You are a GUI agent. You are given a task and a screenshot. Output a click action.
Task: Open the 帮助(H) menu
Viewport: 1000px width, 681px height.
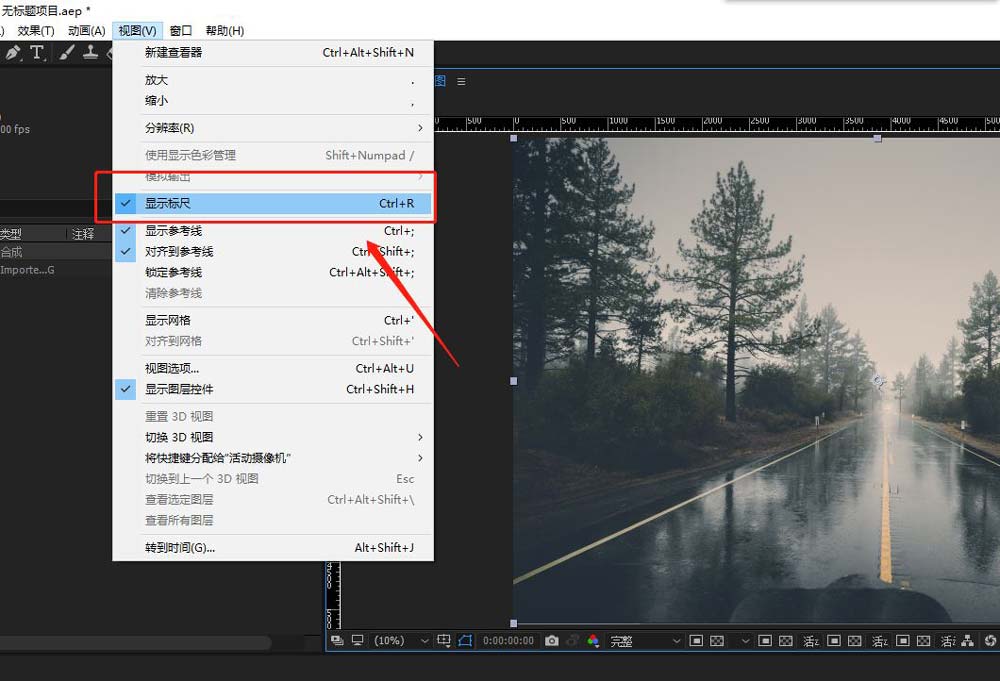224,31
